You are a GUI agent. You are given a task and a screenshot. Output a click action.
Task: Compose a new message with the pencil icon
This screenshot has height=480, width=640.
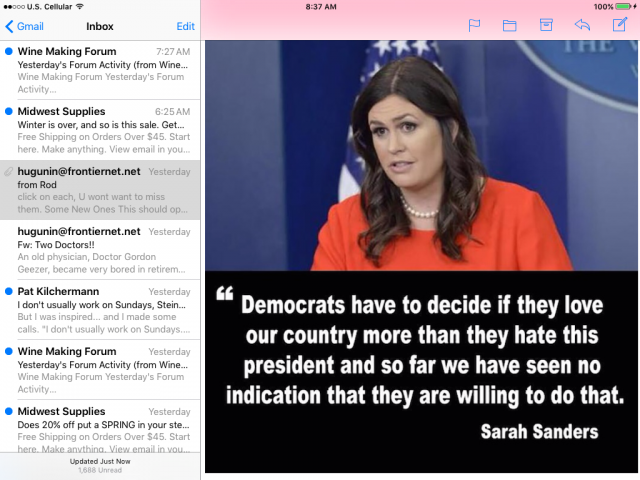[619, 25]
